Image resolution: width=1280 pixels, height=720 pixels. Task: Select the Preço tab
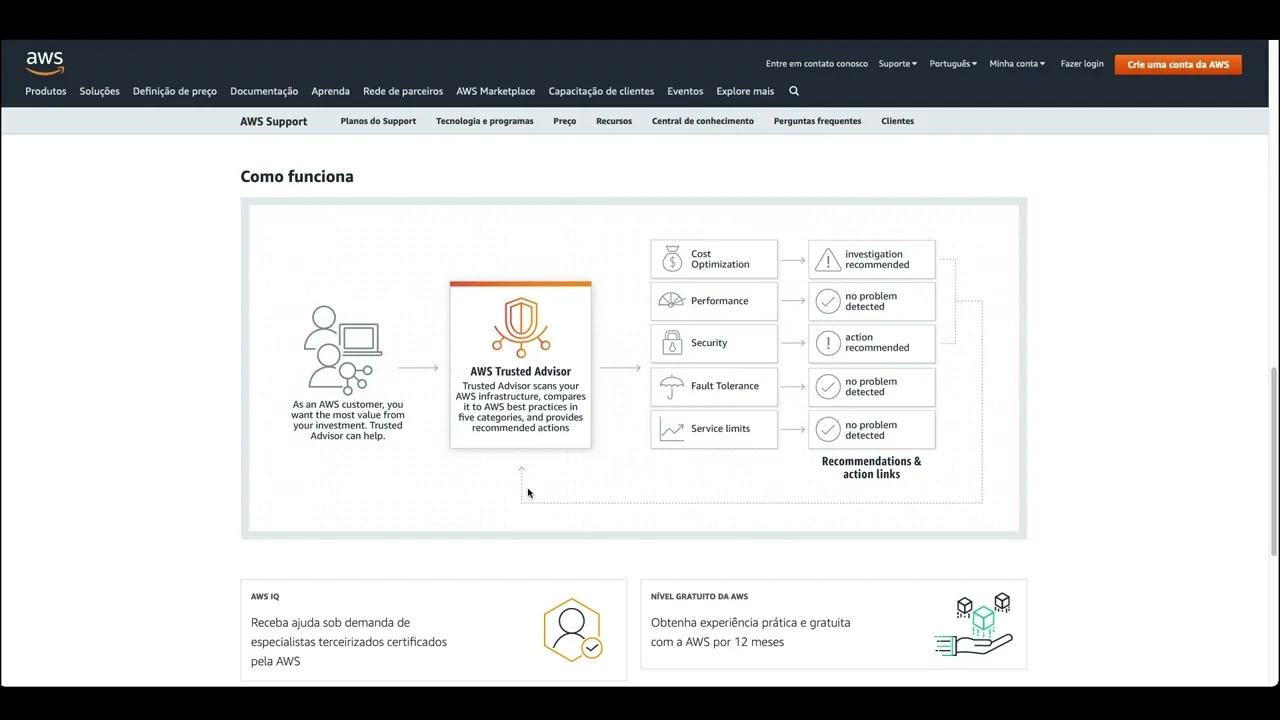565,121
